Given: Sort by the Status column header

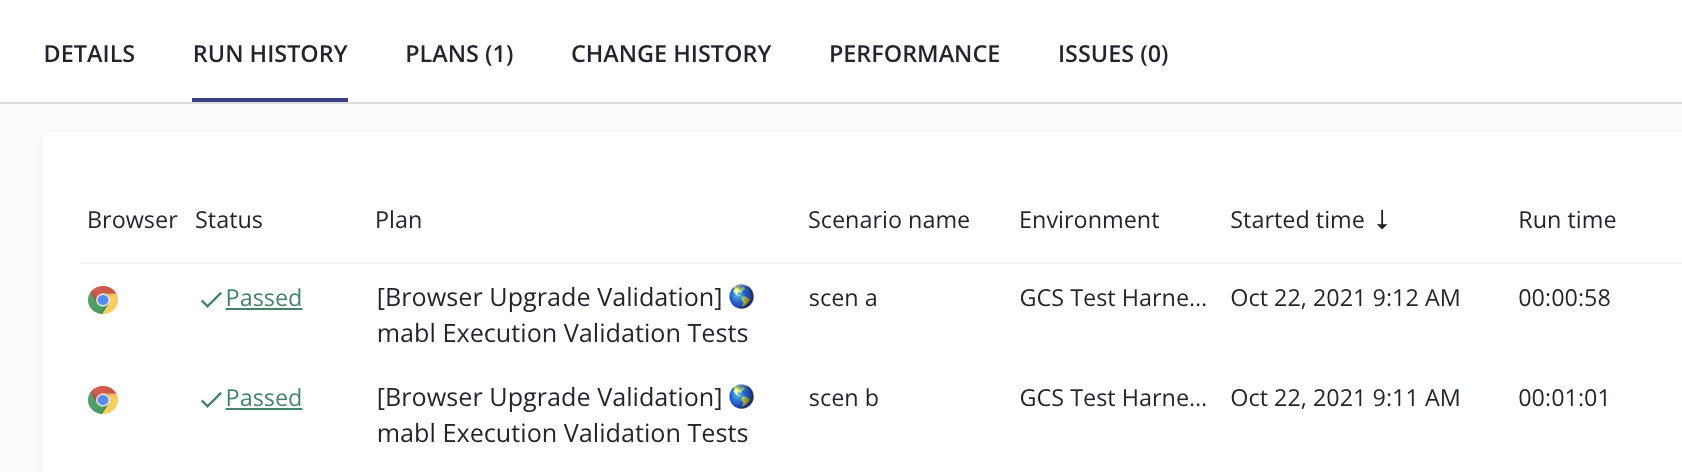Looking at the screenshot, I should point(229,220).
